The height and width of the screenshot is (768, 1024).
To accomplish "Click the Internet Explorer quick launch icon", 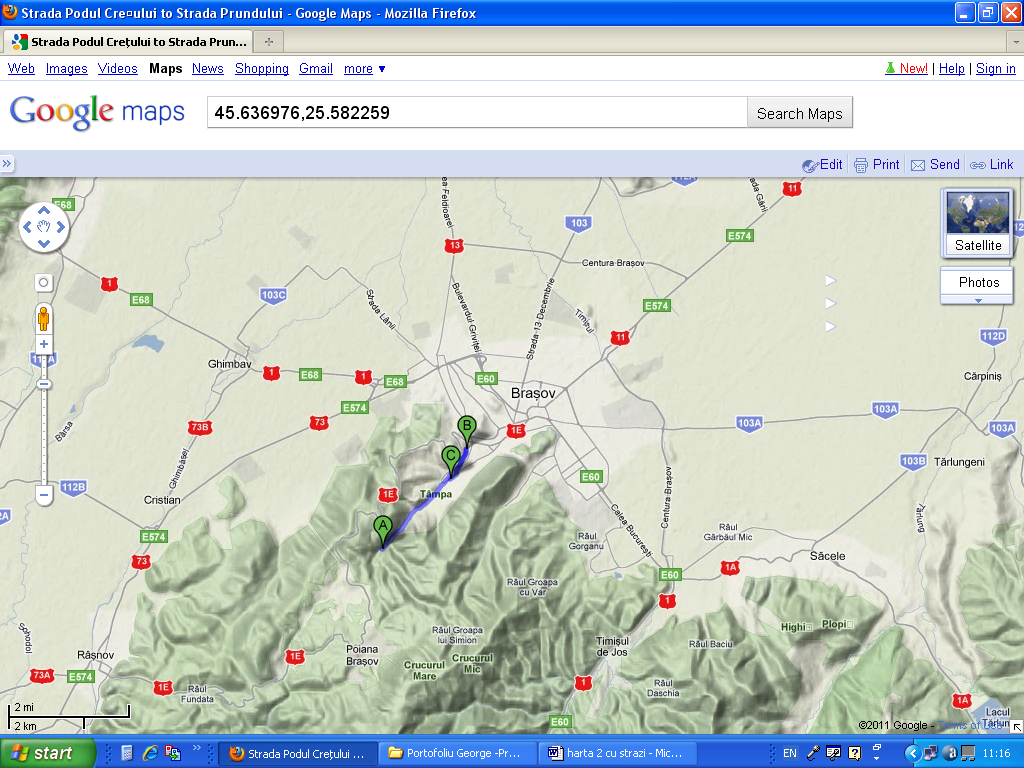I will (x=150, y=753).
